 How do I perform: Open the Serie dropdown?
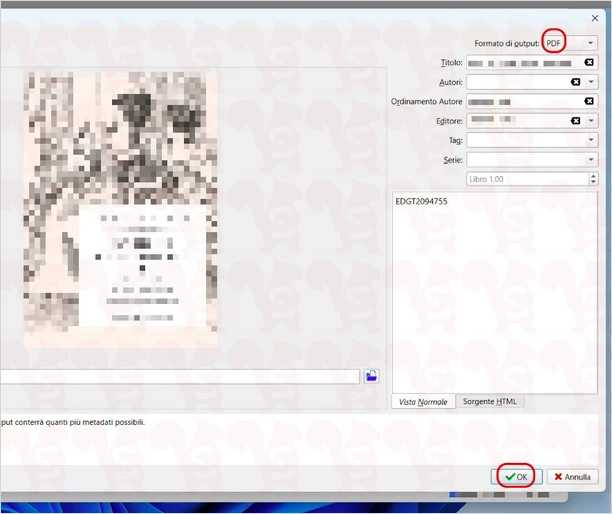pos(532,160)
